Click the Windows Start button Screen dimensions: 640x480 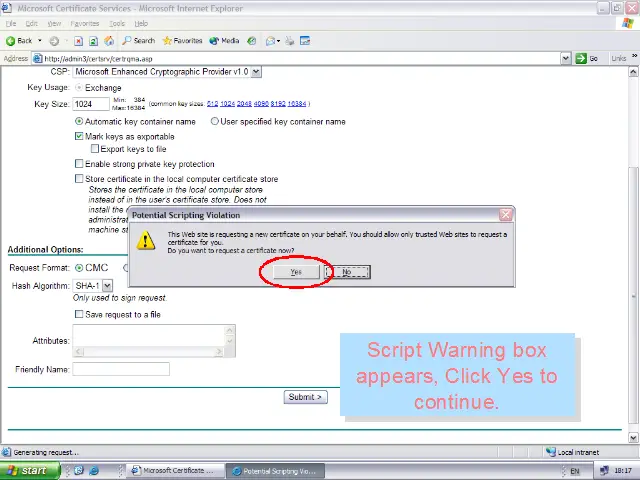29,471
